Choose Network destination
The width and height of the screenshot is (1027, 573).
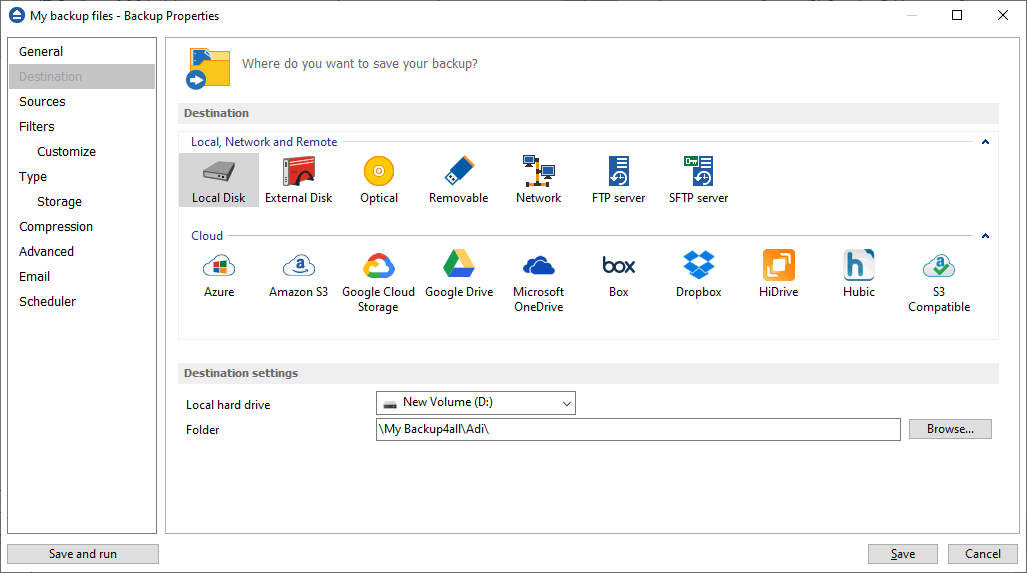538,180
